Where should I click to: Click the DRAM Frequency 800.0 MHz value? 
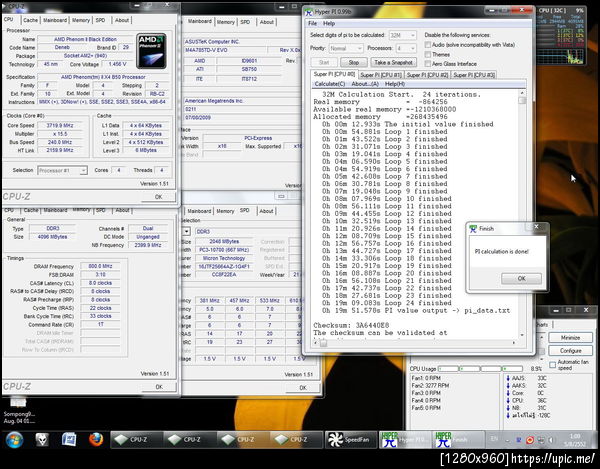(x=100, y=266)
